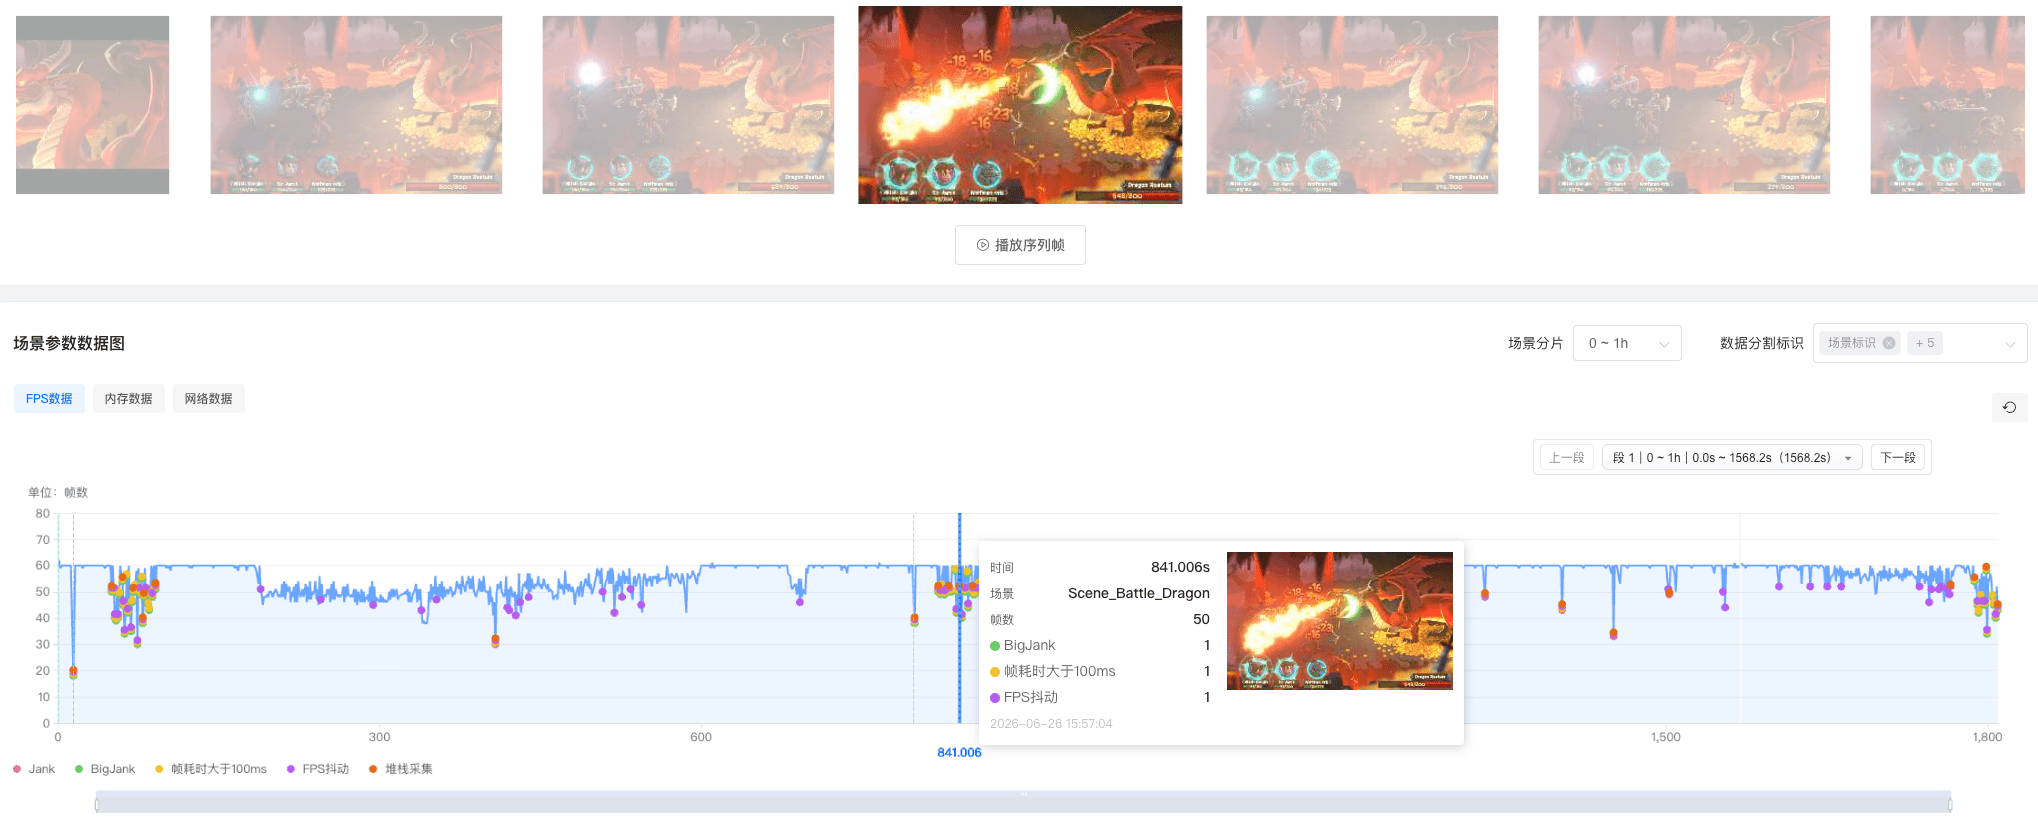Jump to the next segment with 下一段
2038x823 pixels.
tap(1898, 458)
